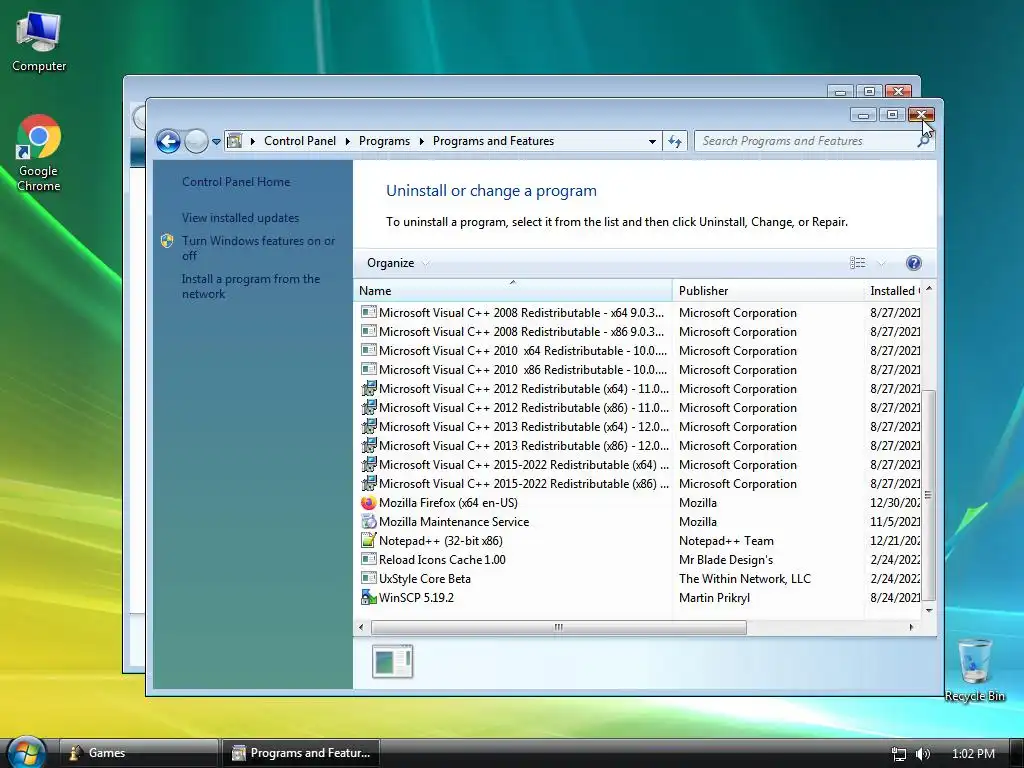Select Visual C++ 2010 x64 icon
1024x768 pixels.
[x=368, y=351]
